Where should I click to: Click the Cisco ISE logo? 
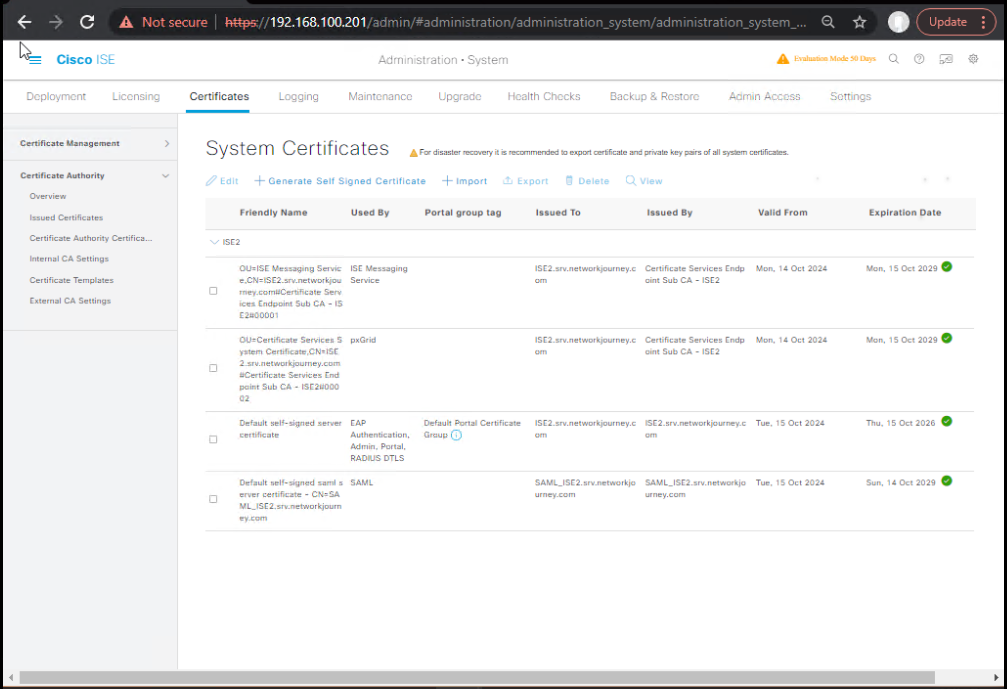85,60
